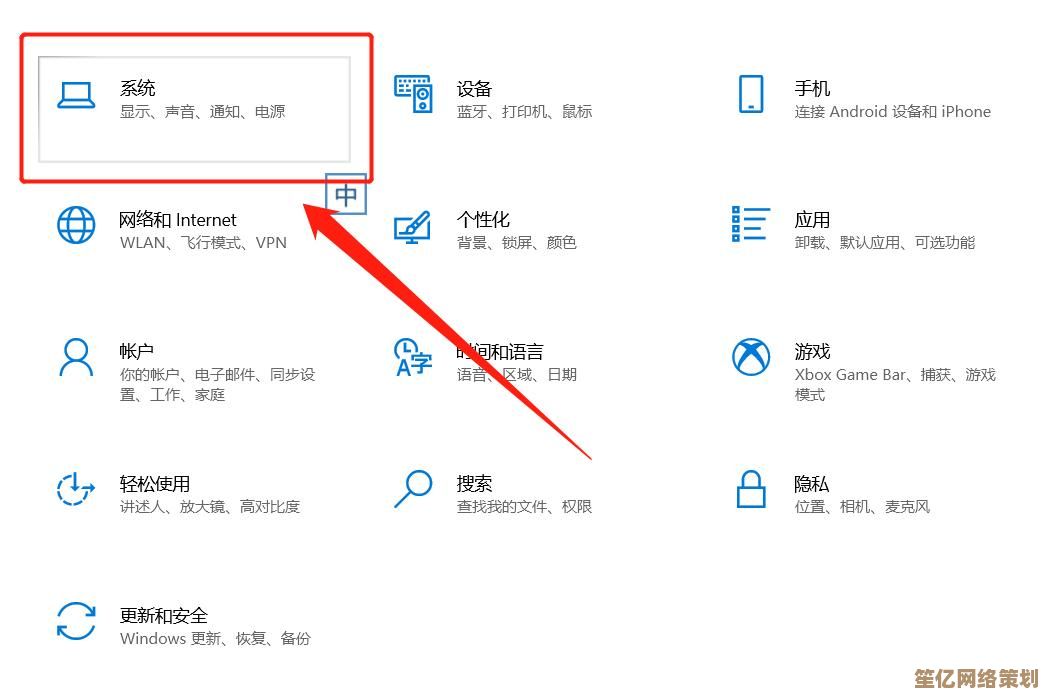Click the laptop icon for 系统

76,95
